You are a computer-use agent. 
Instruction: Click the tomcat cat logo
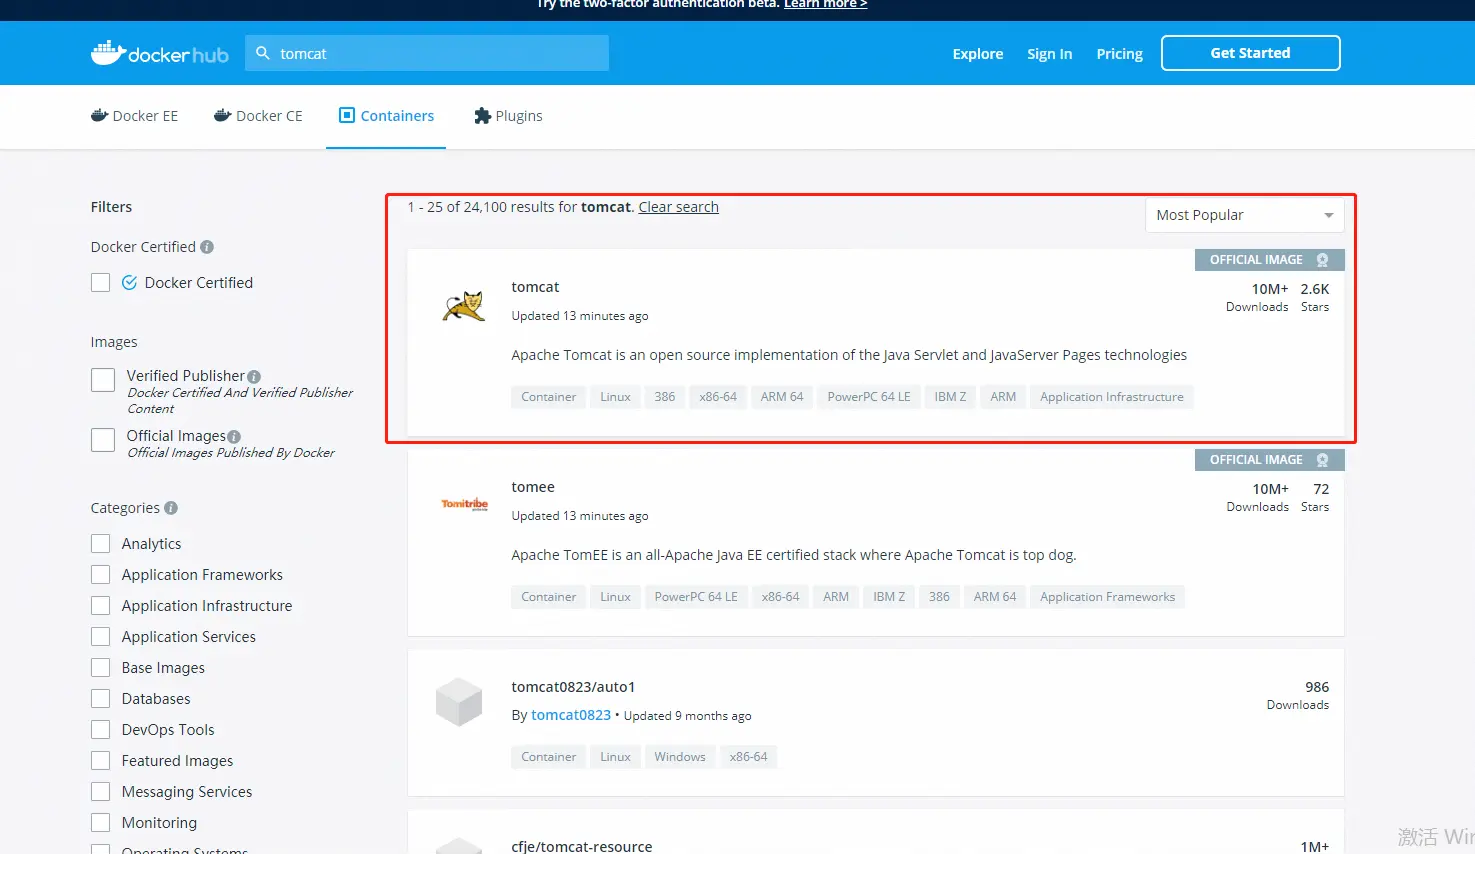coord(464,306)
